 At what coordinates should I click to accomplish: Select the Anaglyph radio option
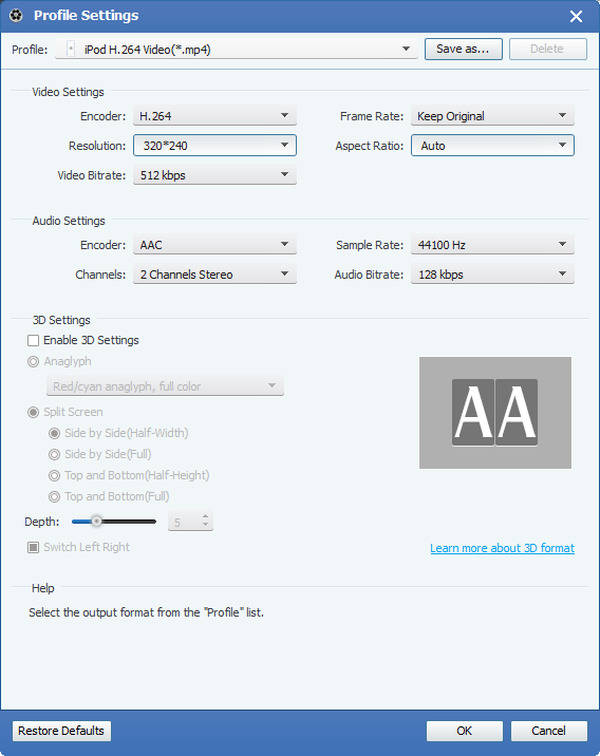34,362
